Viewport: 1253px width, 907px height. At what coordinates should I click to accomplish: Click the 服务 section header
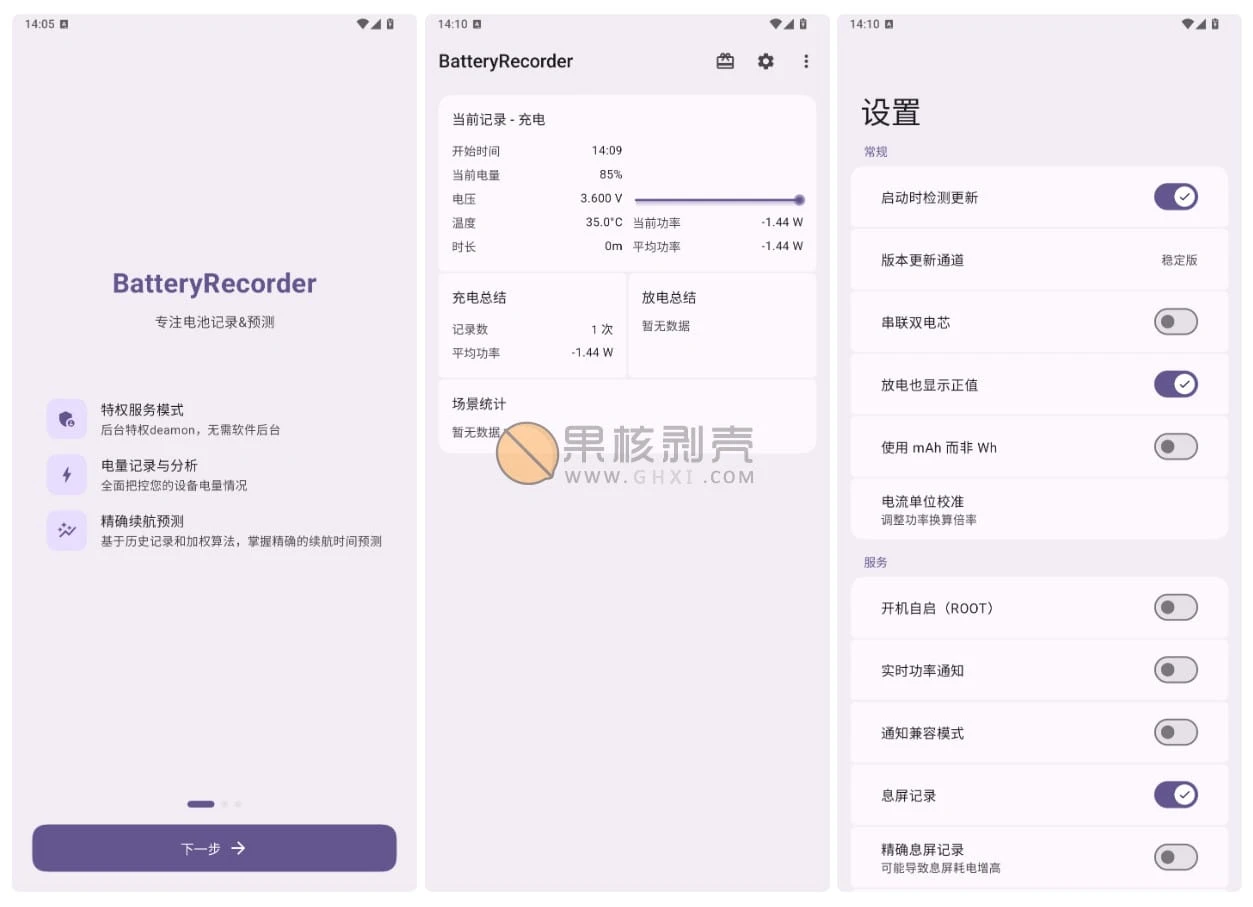click(876, 562)
